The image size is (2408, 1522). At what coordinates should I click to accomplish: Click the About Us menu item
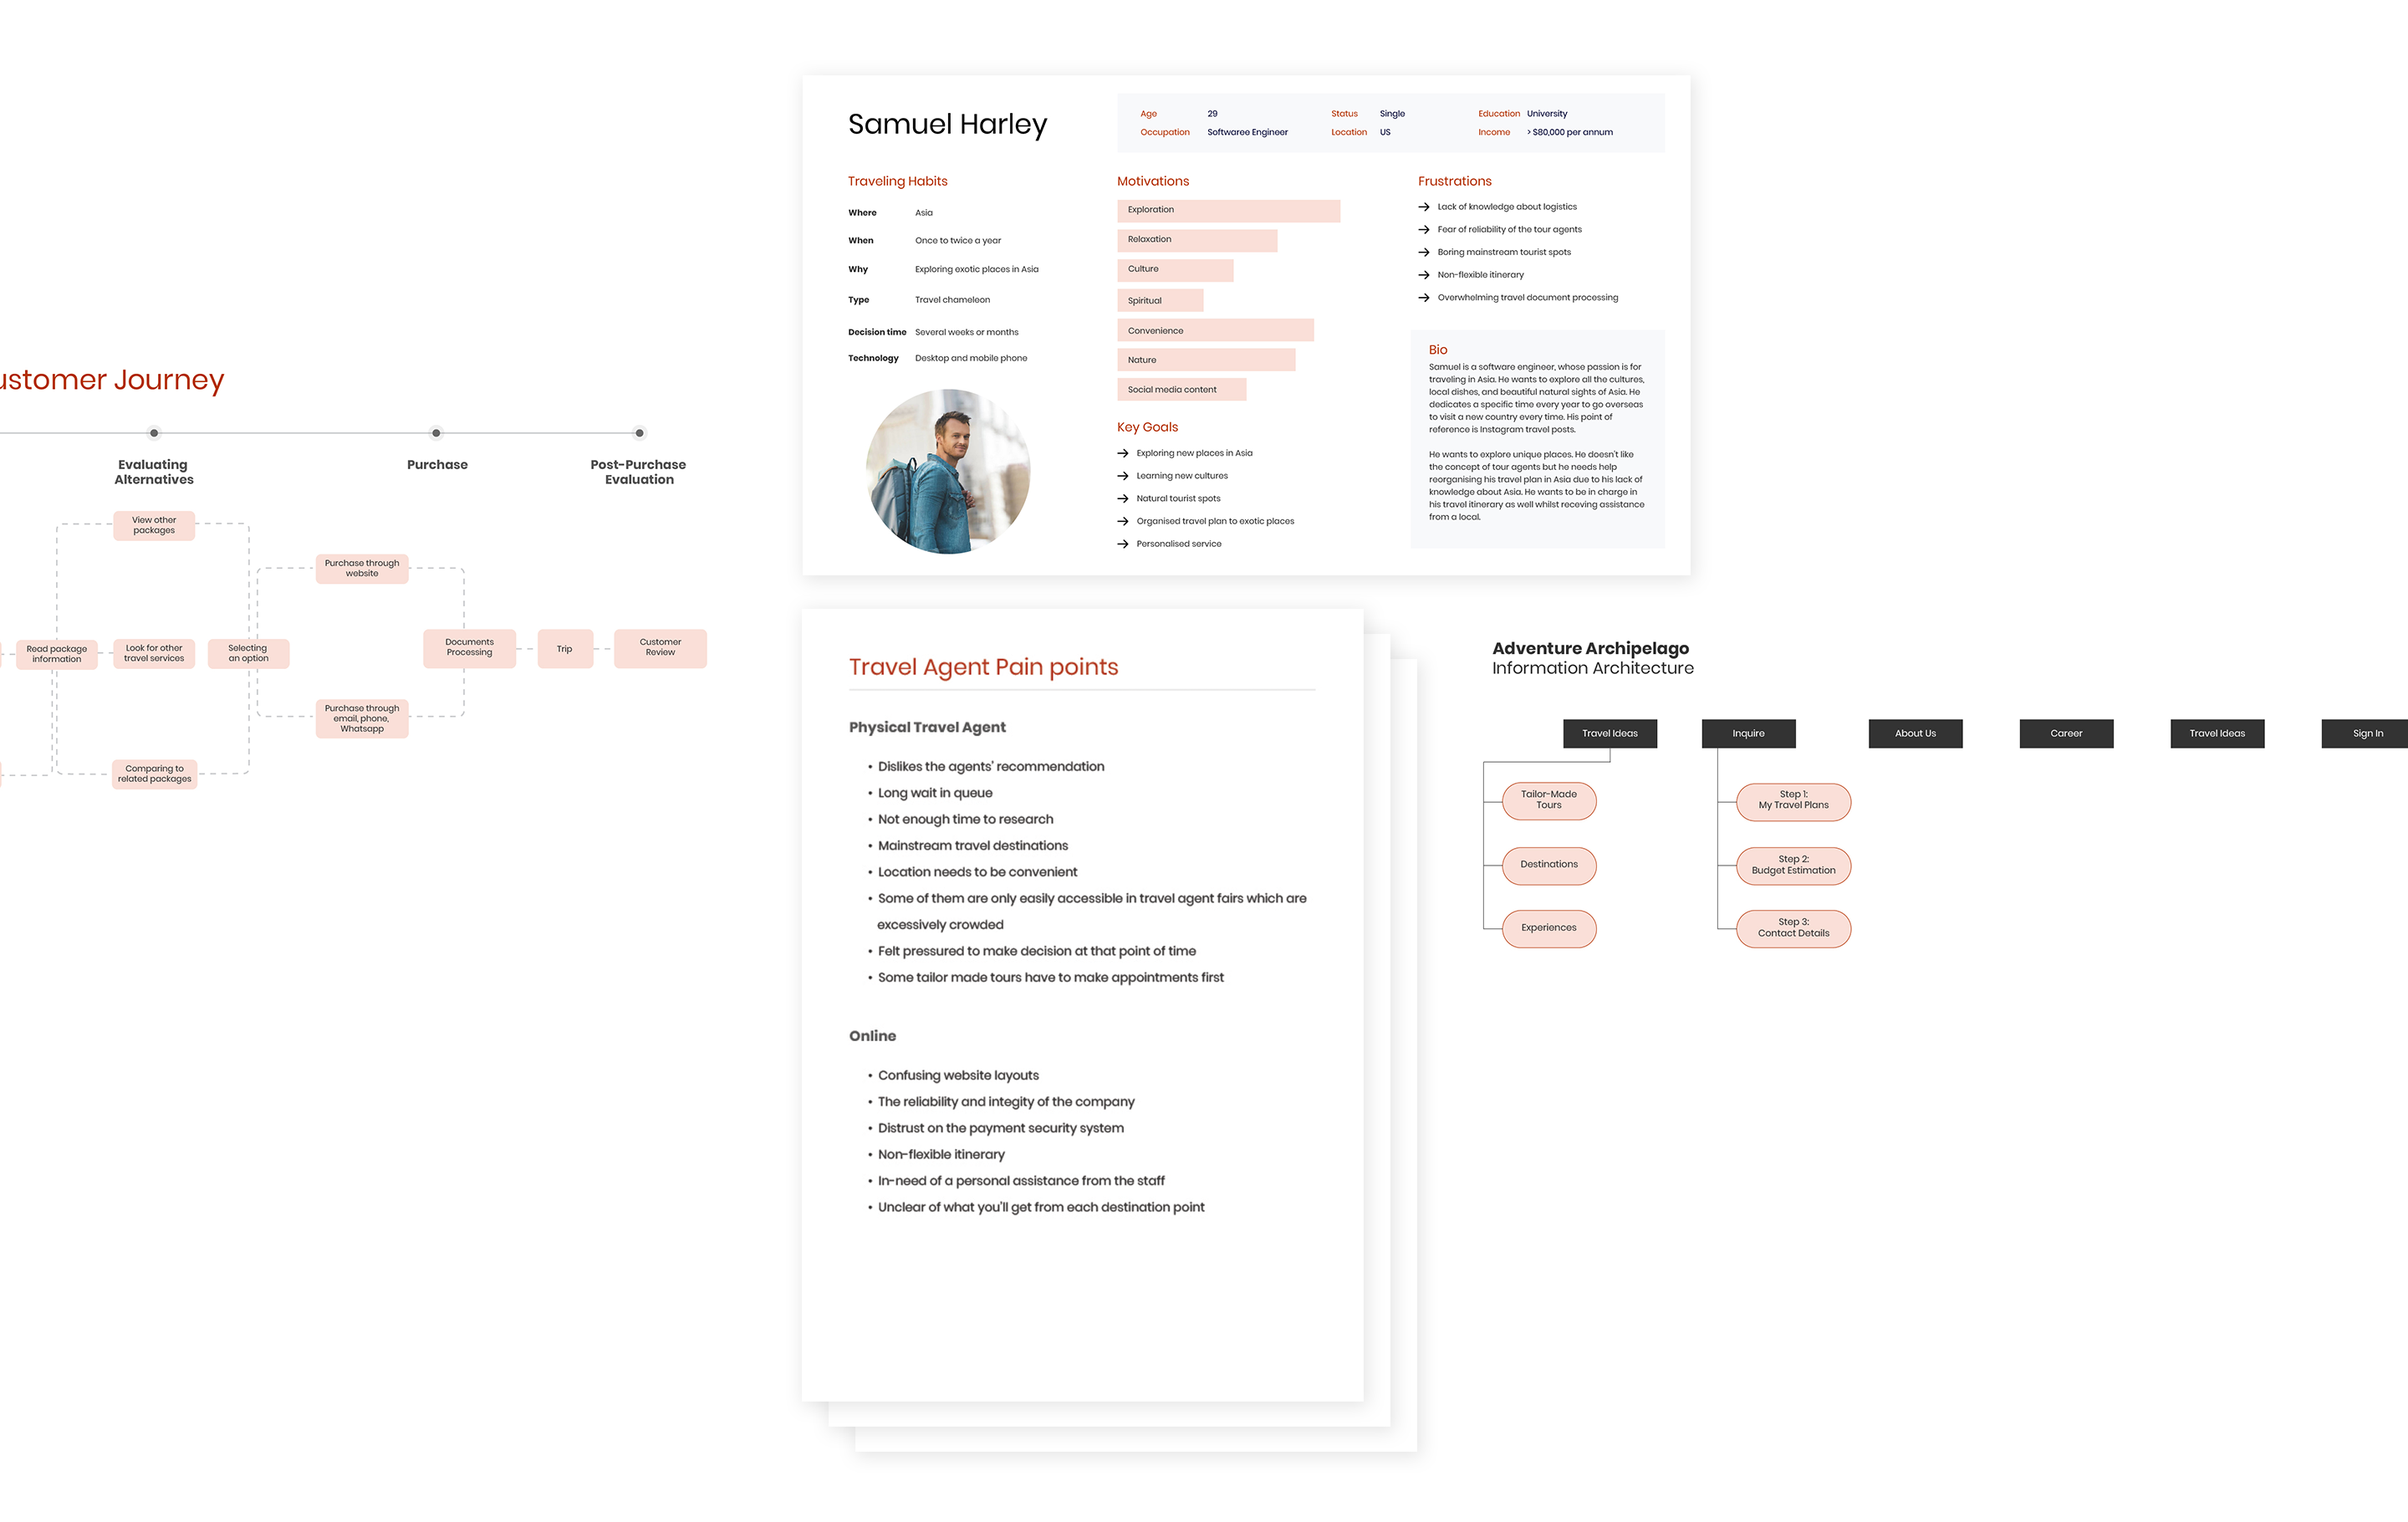[1916, 731]
